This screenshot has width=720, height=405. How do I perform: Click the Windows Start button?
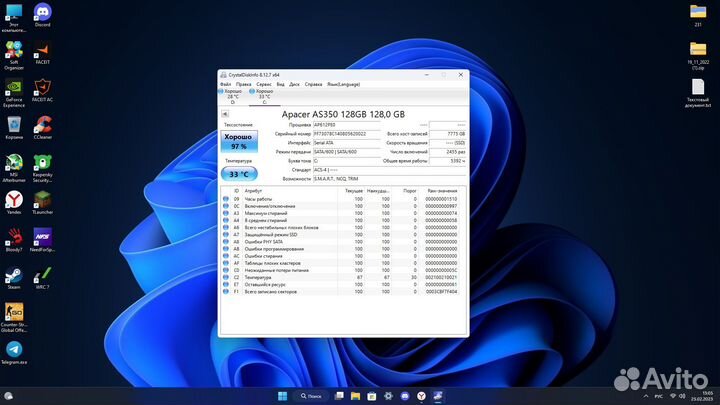pyautogui.click(x=281, y=394)
